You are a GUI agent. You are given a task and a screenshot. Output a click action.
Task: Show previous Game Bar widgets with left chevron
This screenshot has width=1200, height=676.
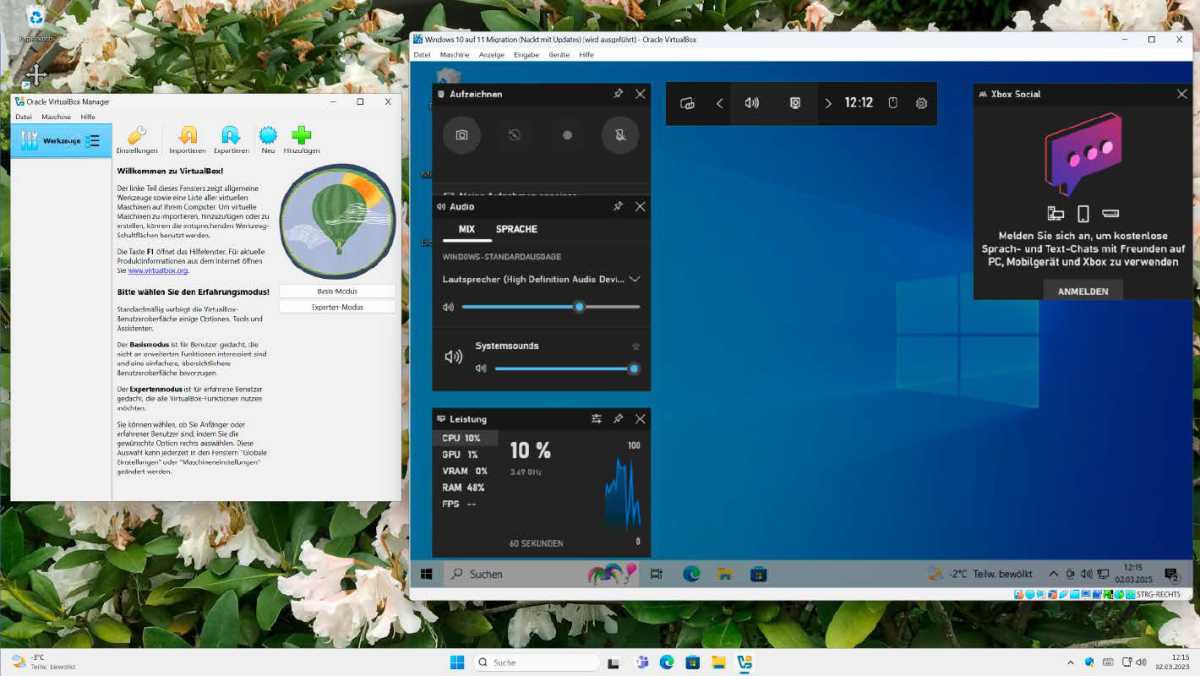719,103
